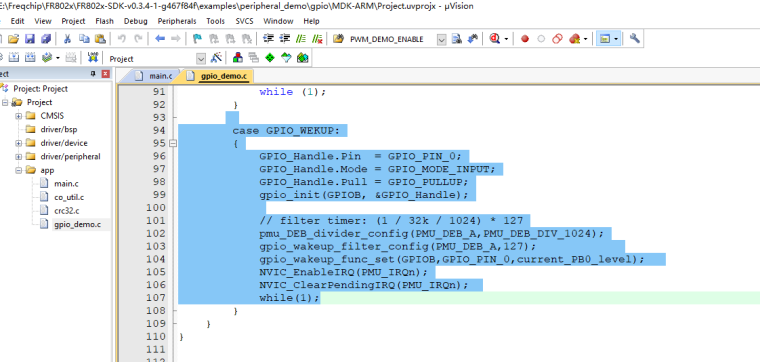
Task: Expand the CMSIS folder in tree
Action: click(18, 116)
